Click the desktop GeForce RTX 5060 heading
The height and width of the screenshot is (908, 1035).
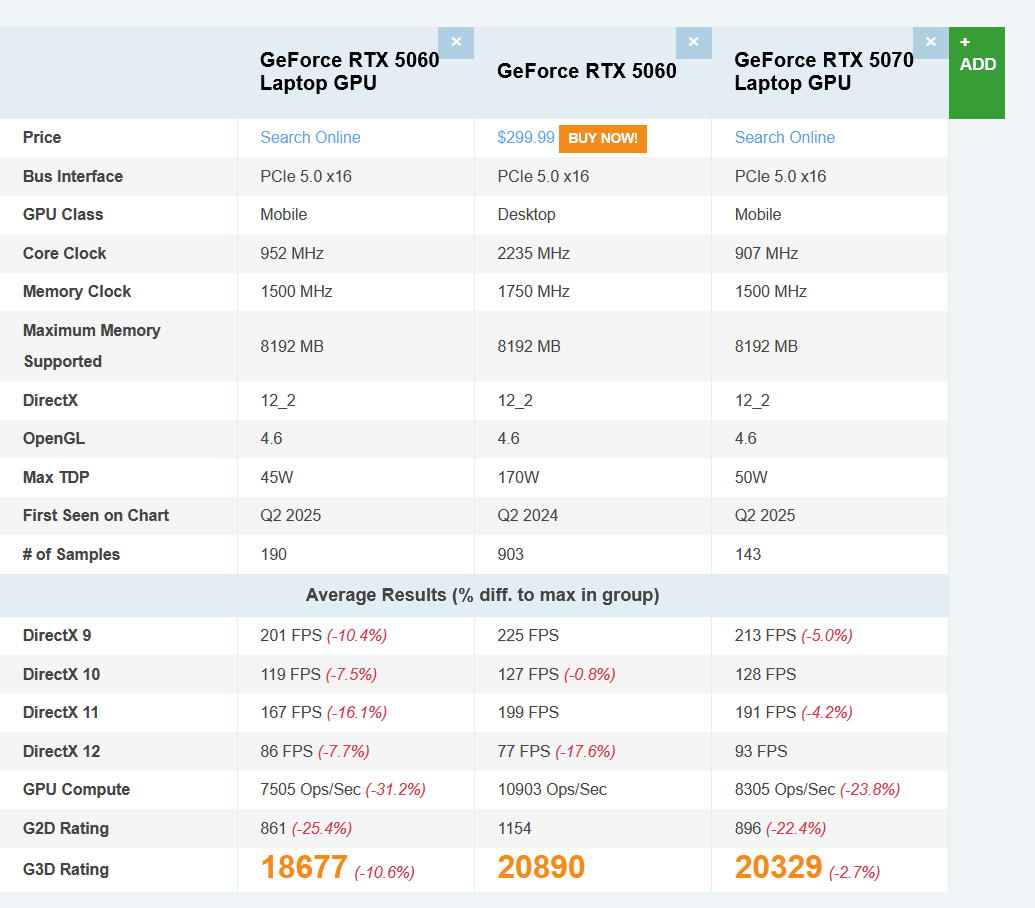(x=586, y=71)
